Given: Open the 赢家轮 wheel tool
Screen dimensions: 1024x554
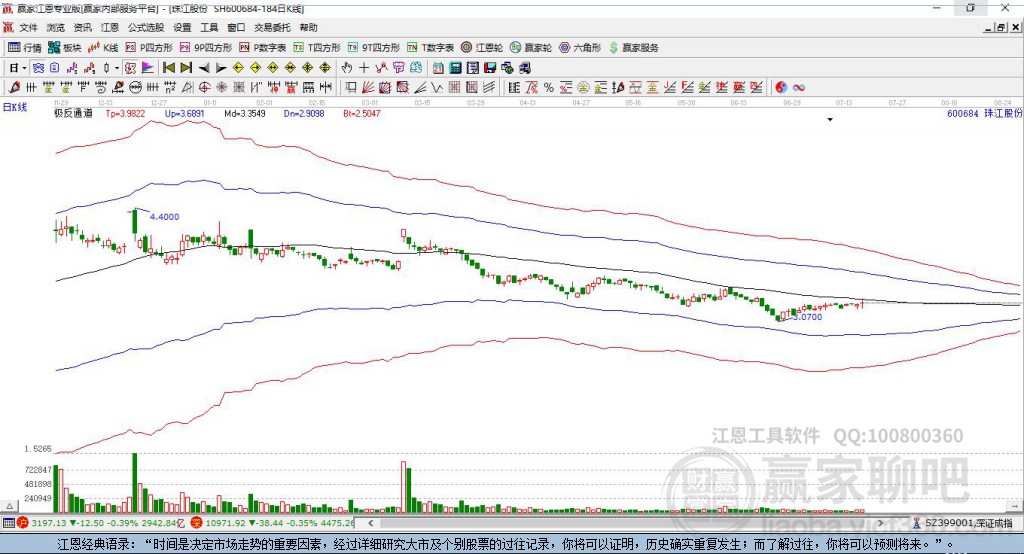Looking at the screenshot, I should (531, 48).
